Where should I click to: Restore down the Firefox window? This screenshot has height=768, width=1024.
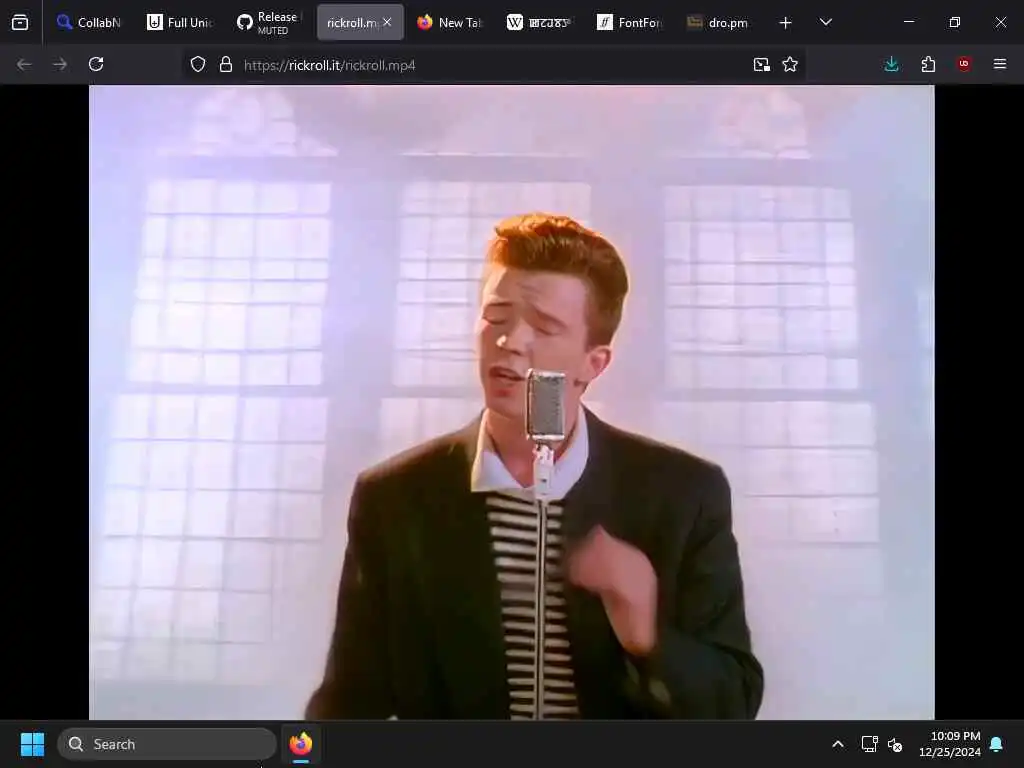tap(955, 22)
